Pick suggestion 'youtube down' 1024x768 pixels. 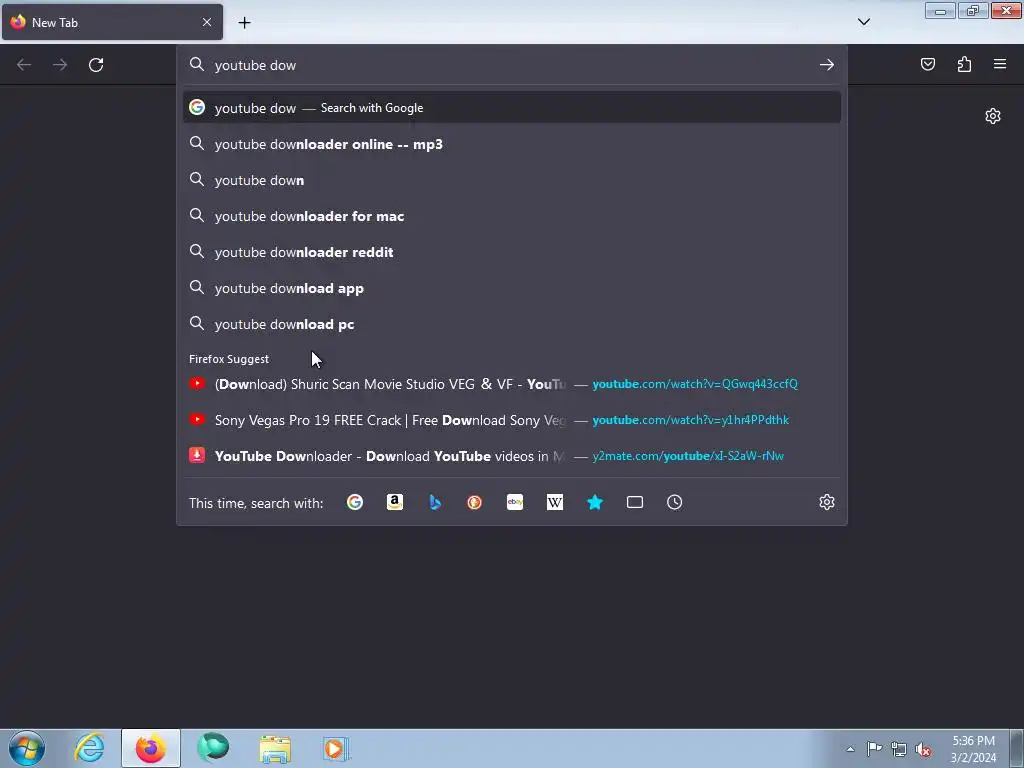click(512, 180)
